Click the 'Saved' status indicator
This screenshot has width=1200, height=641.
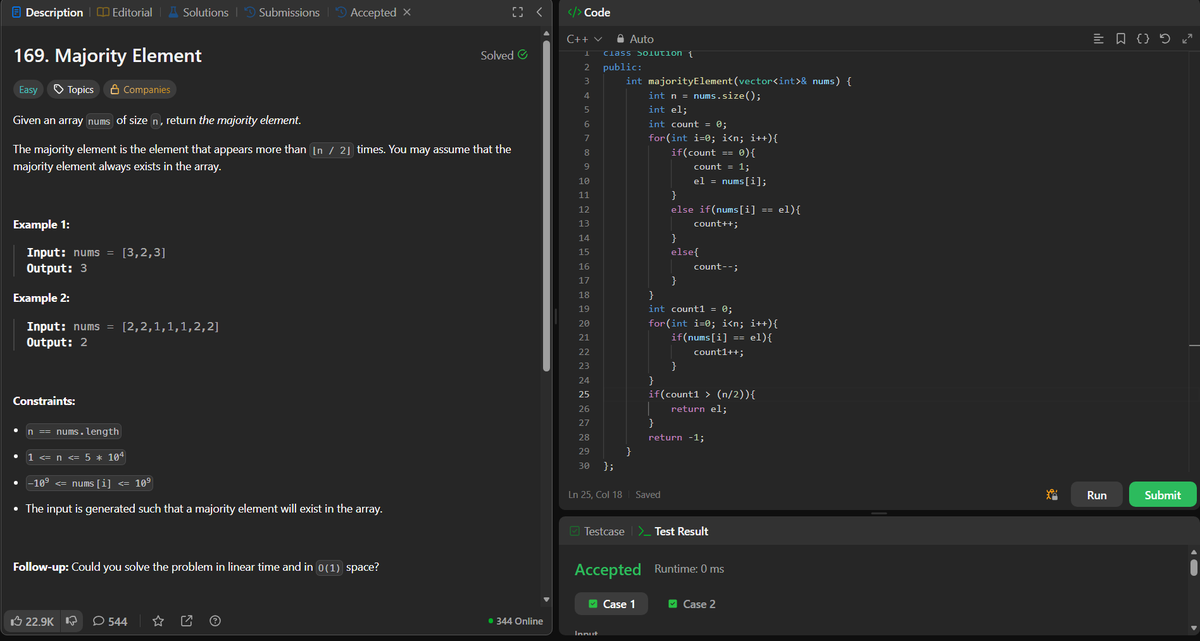click(x=647, y=495)
